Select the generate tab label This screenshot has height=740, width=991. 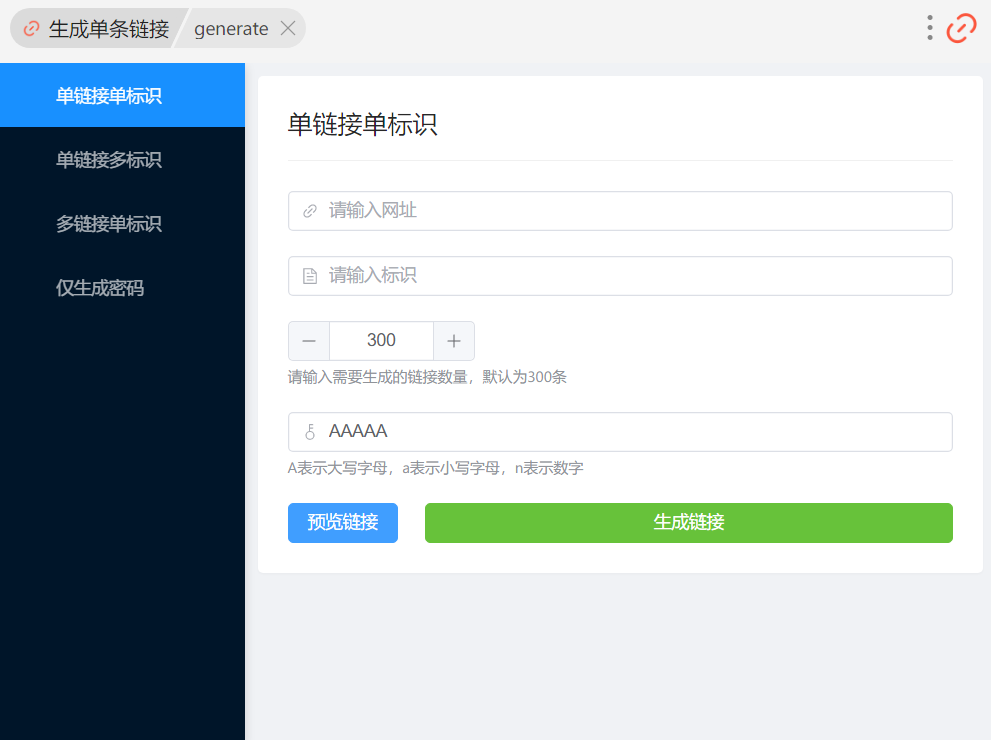coord(231,29)
